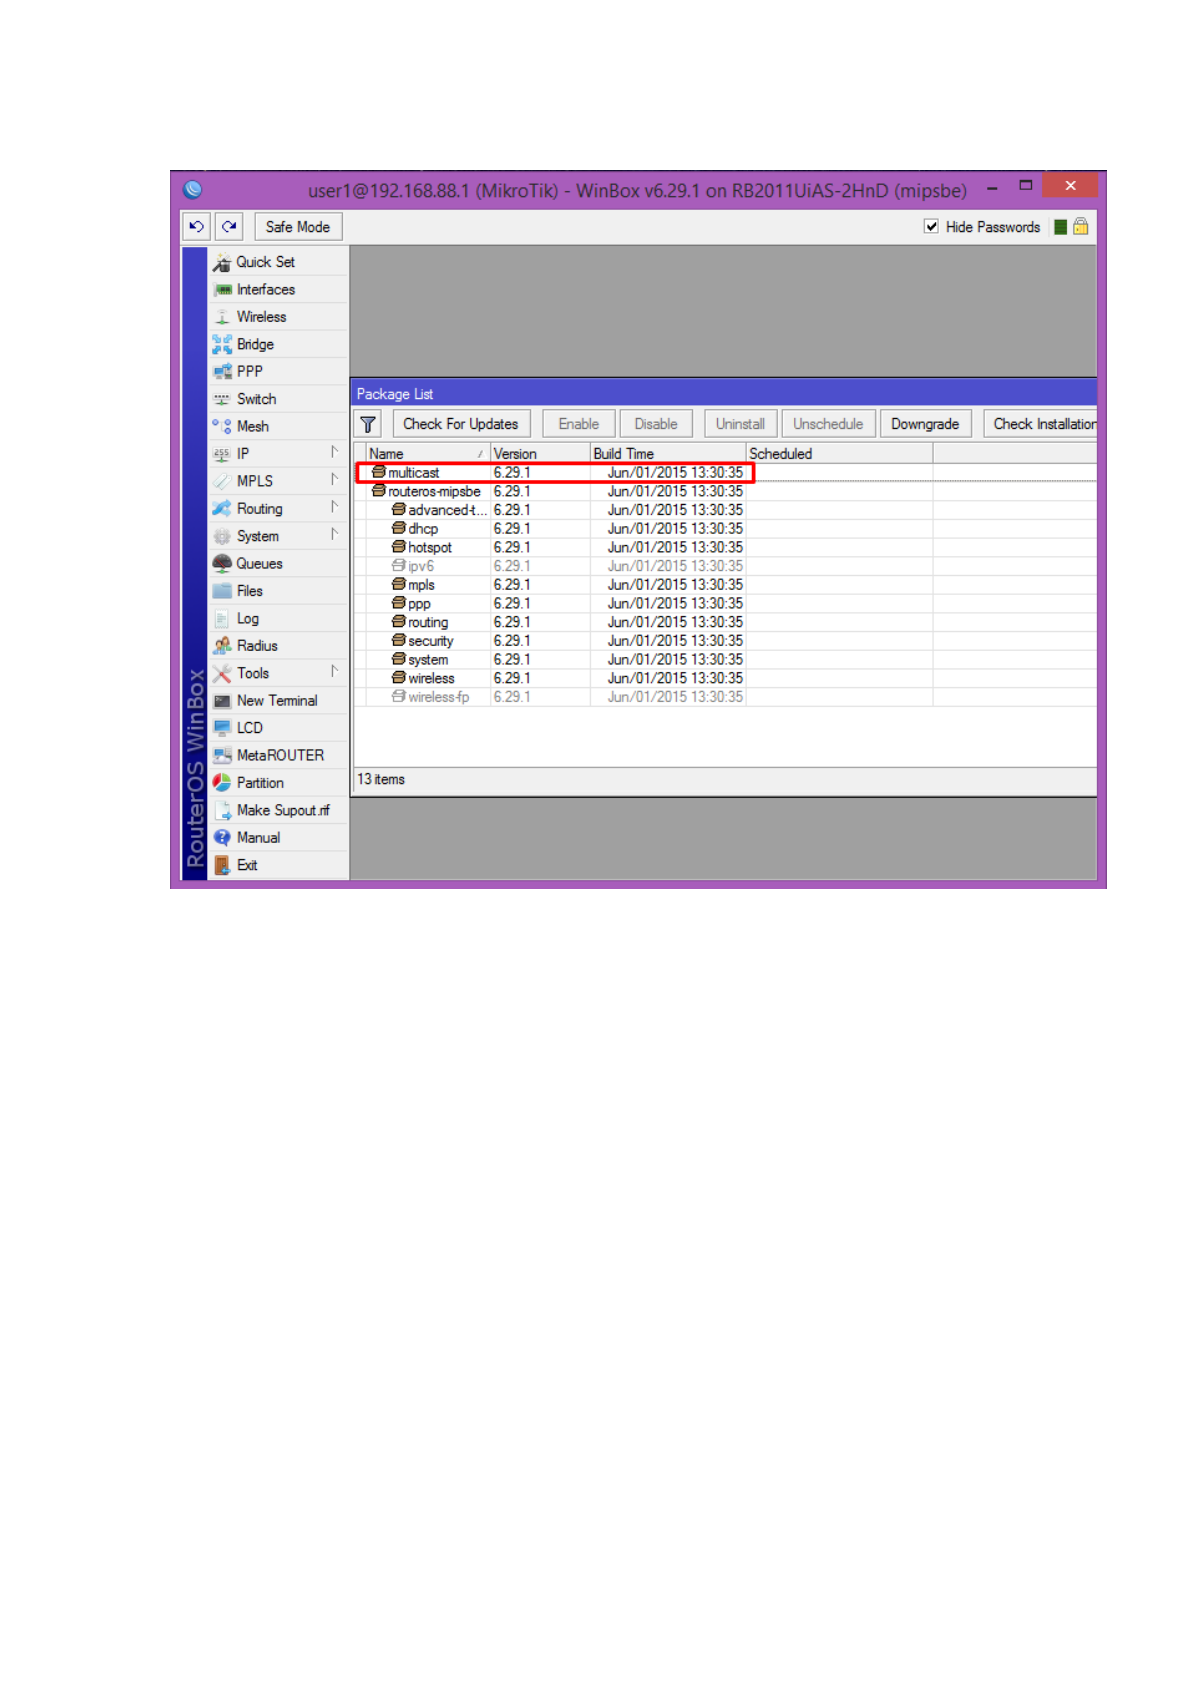The width and height of the screenshot is (1191, 1684).
Task: Toggle the Safe Mode button
Action: click(298, 227)
